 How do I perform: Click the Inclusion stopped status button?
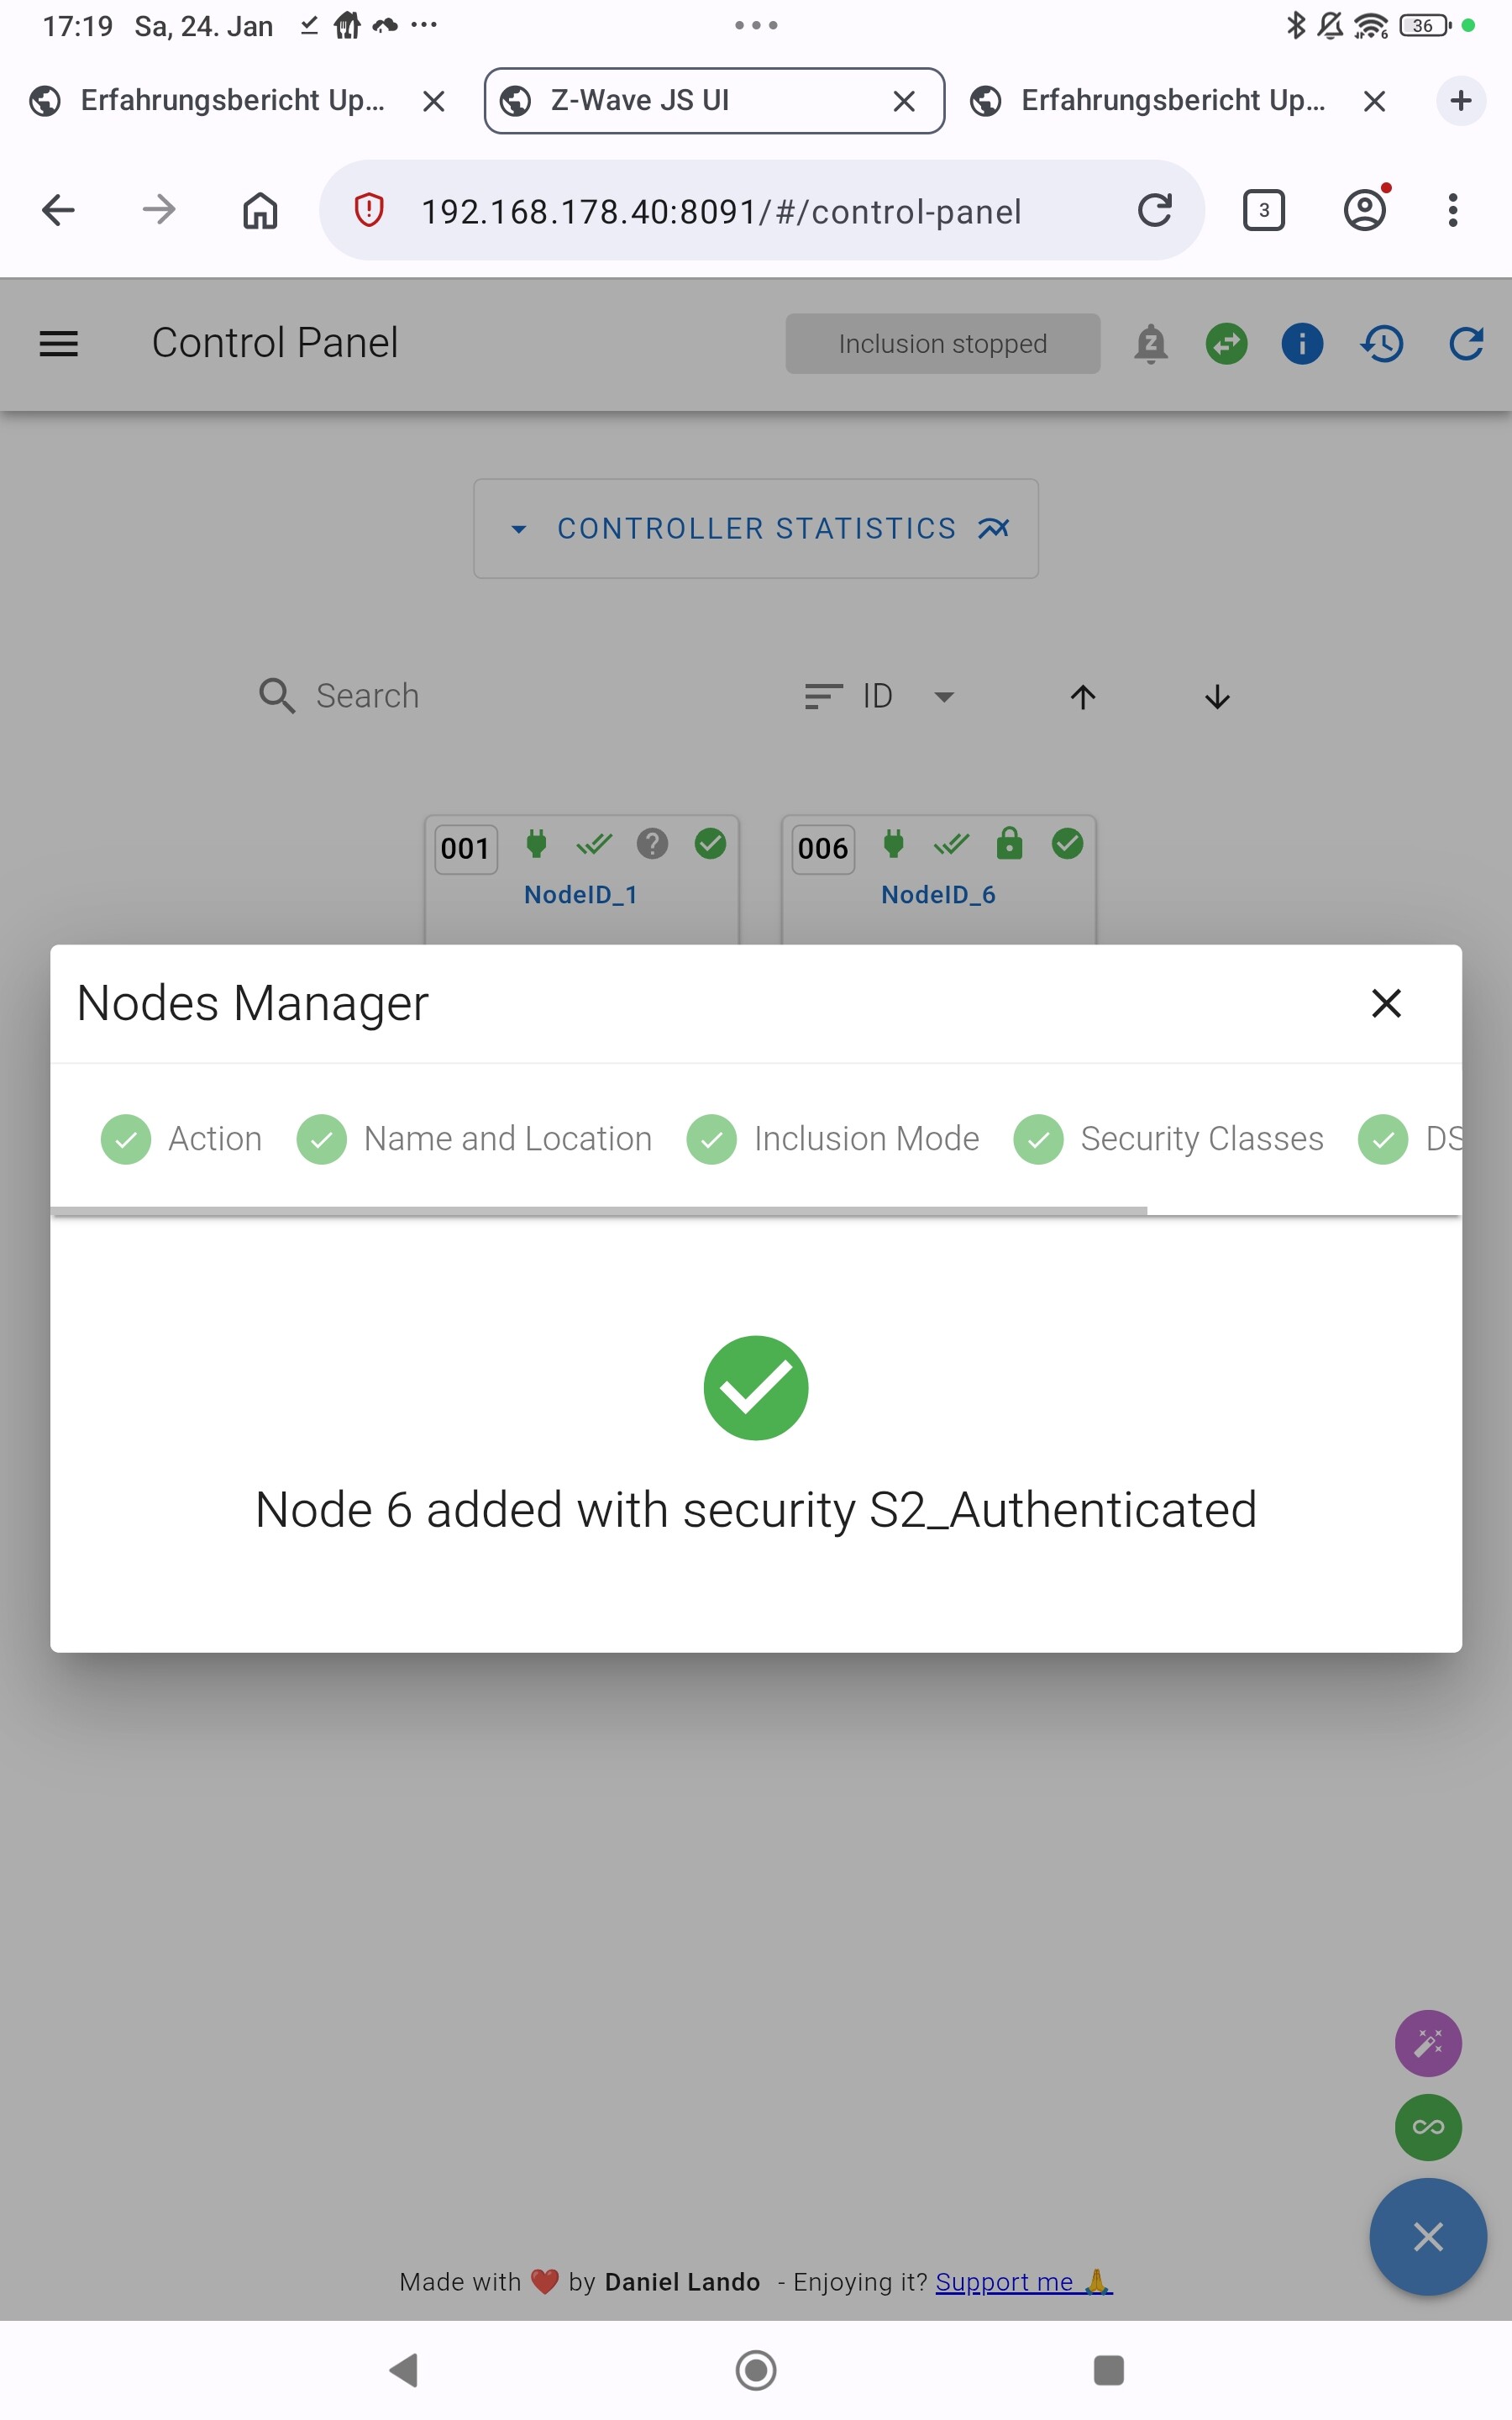(x=942, y=344)
